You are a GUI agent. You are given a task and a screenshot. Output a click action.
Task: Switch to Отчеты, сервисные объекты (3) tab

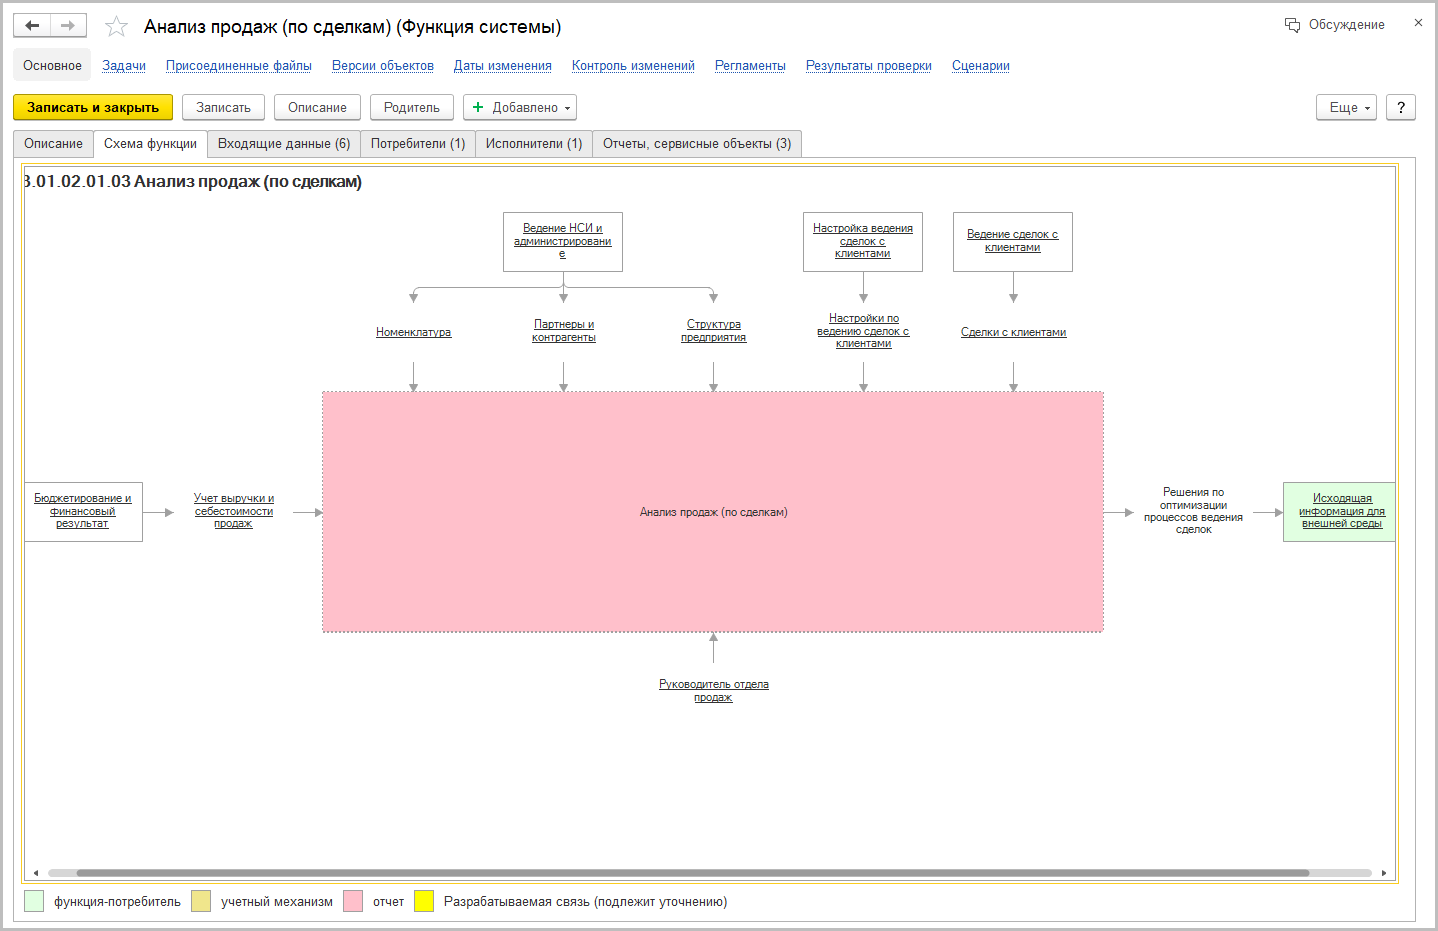point(697,144)
